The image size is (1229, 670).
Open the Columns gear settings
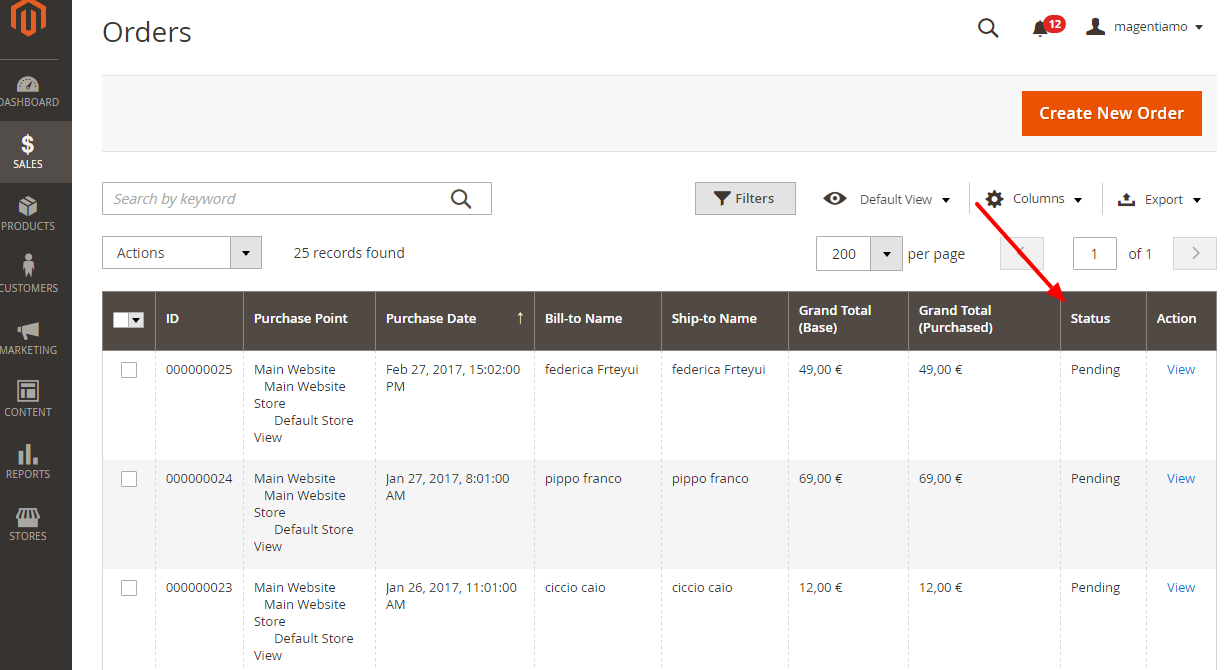994,198
